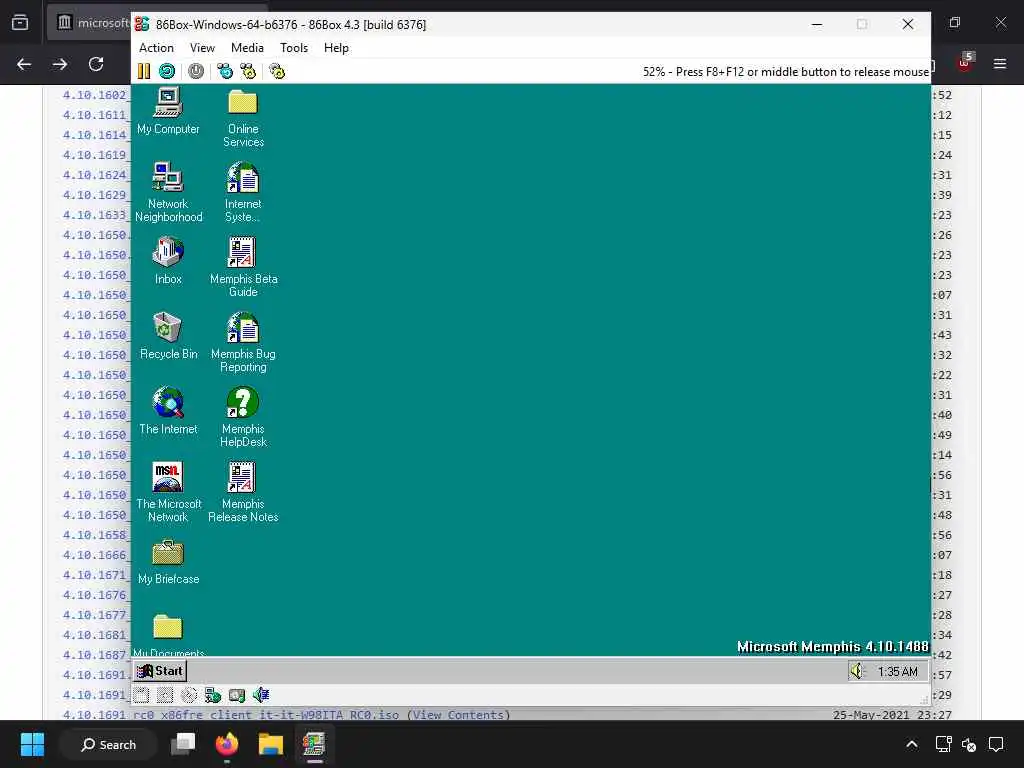Click the 86Box taskbar icon

314,744
